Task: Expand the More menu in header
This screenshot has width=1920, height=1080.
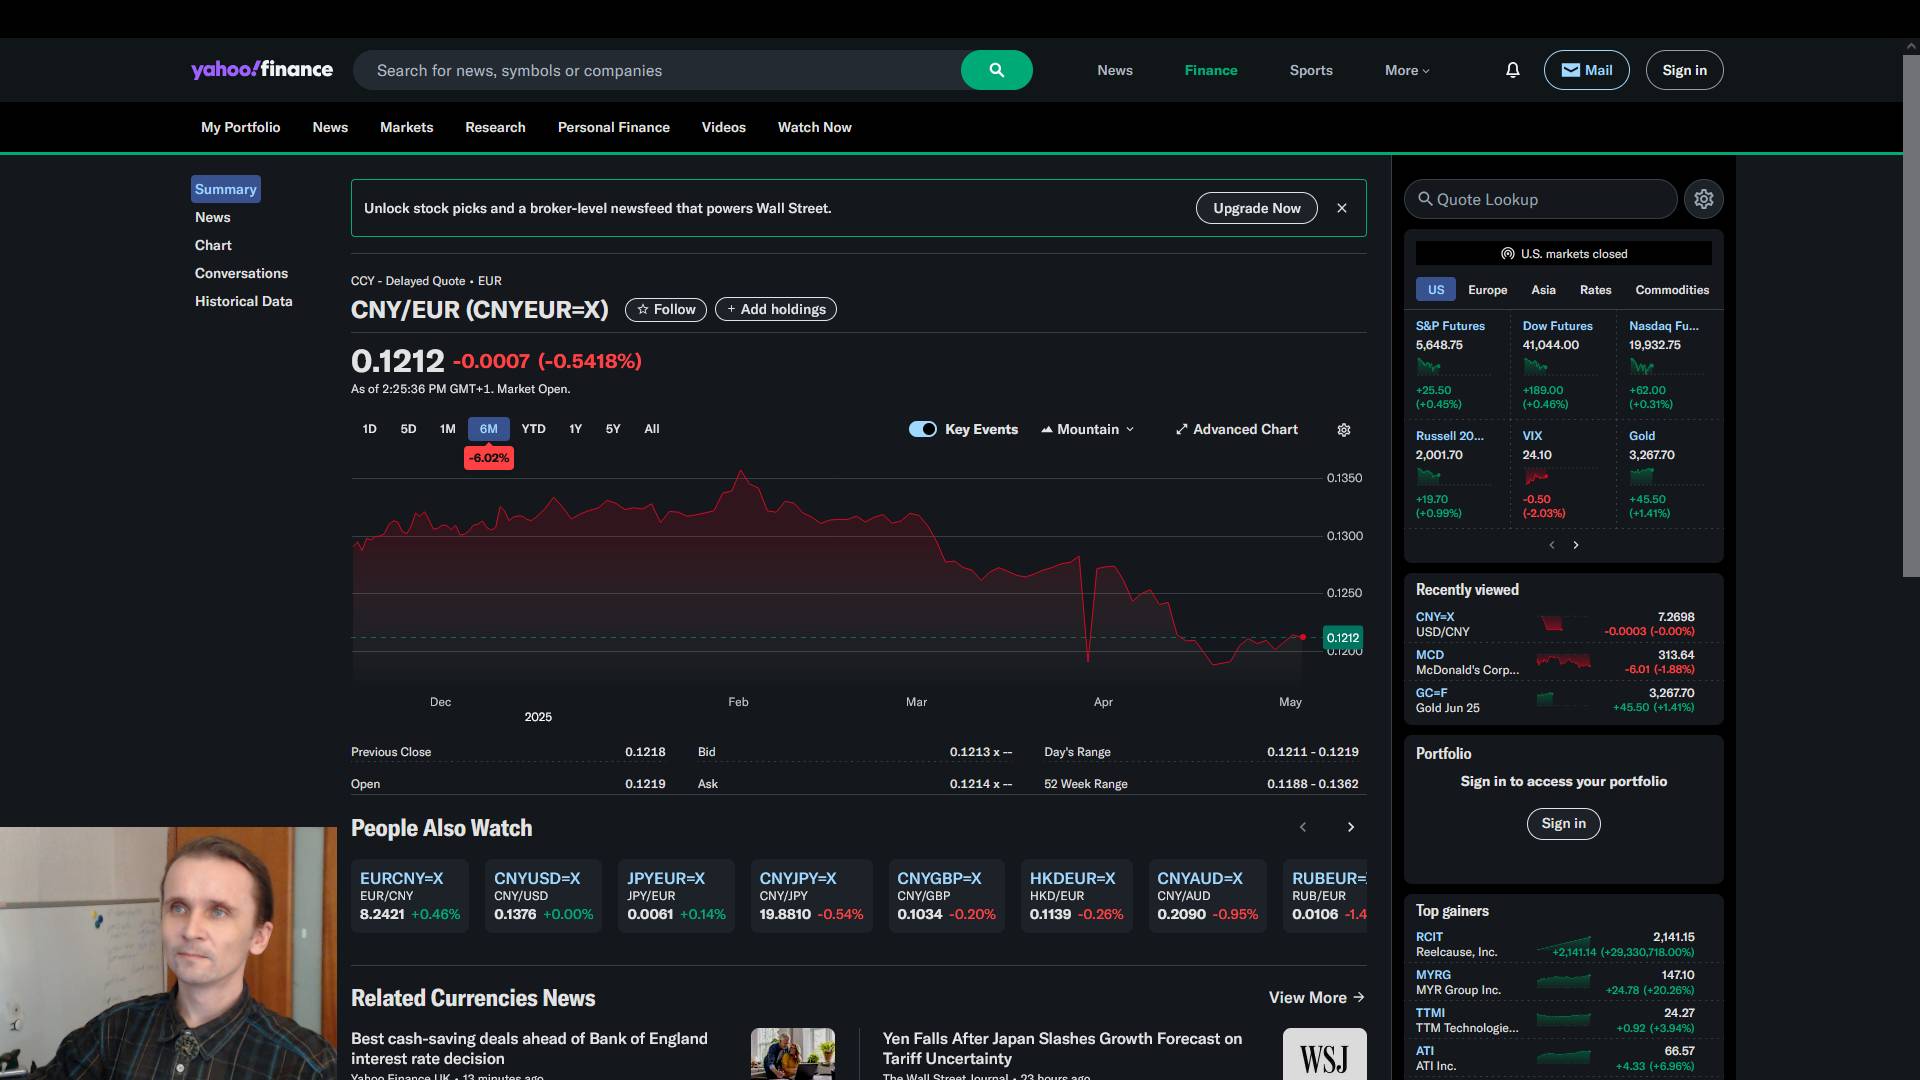Action: (x=1406, y=70)
